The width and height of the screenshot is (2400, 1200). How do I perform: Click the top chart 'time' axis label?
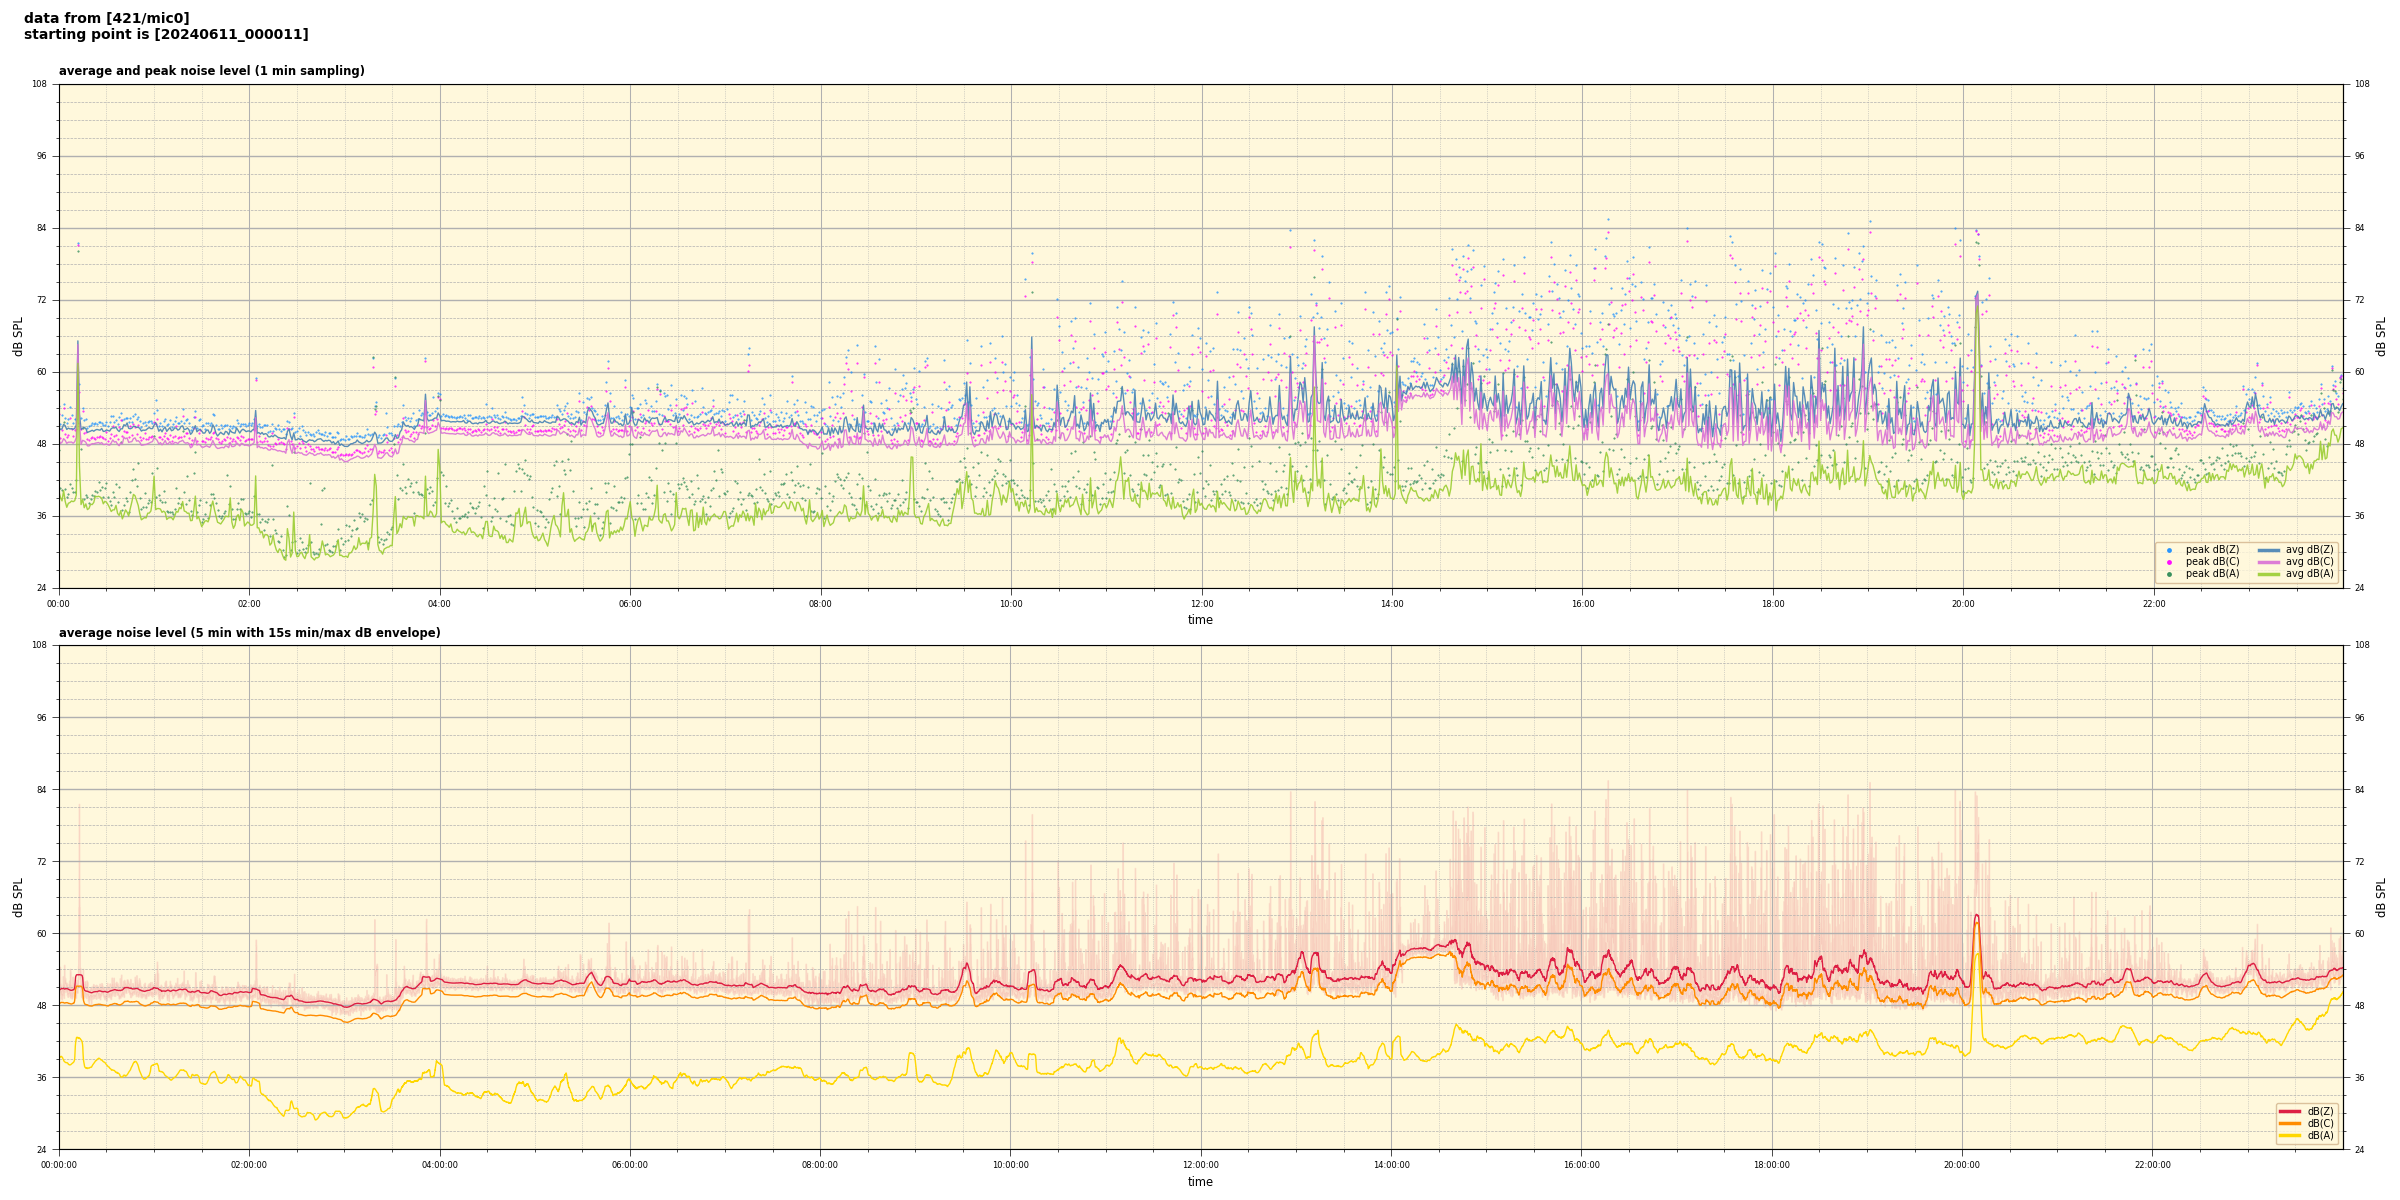[1200, 620]
